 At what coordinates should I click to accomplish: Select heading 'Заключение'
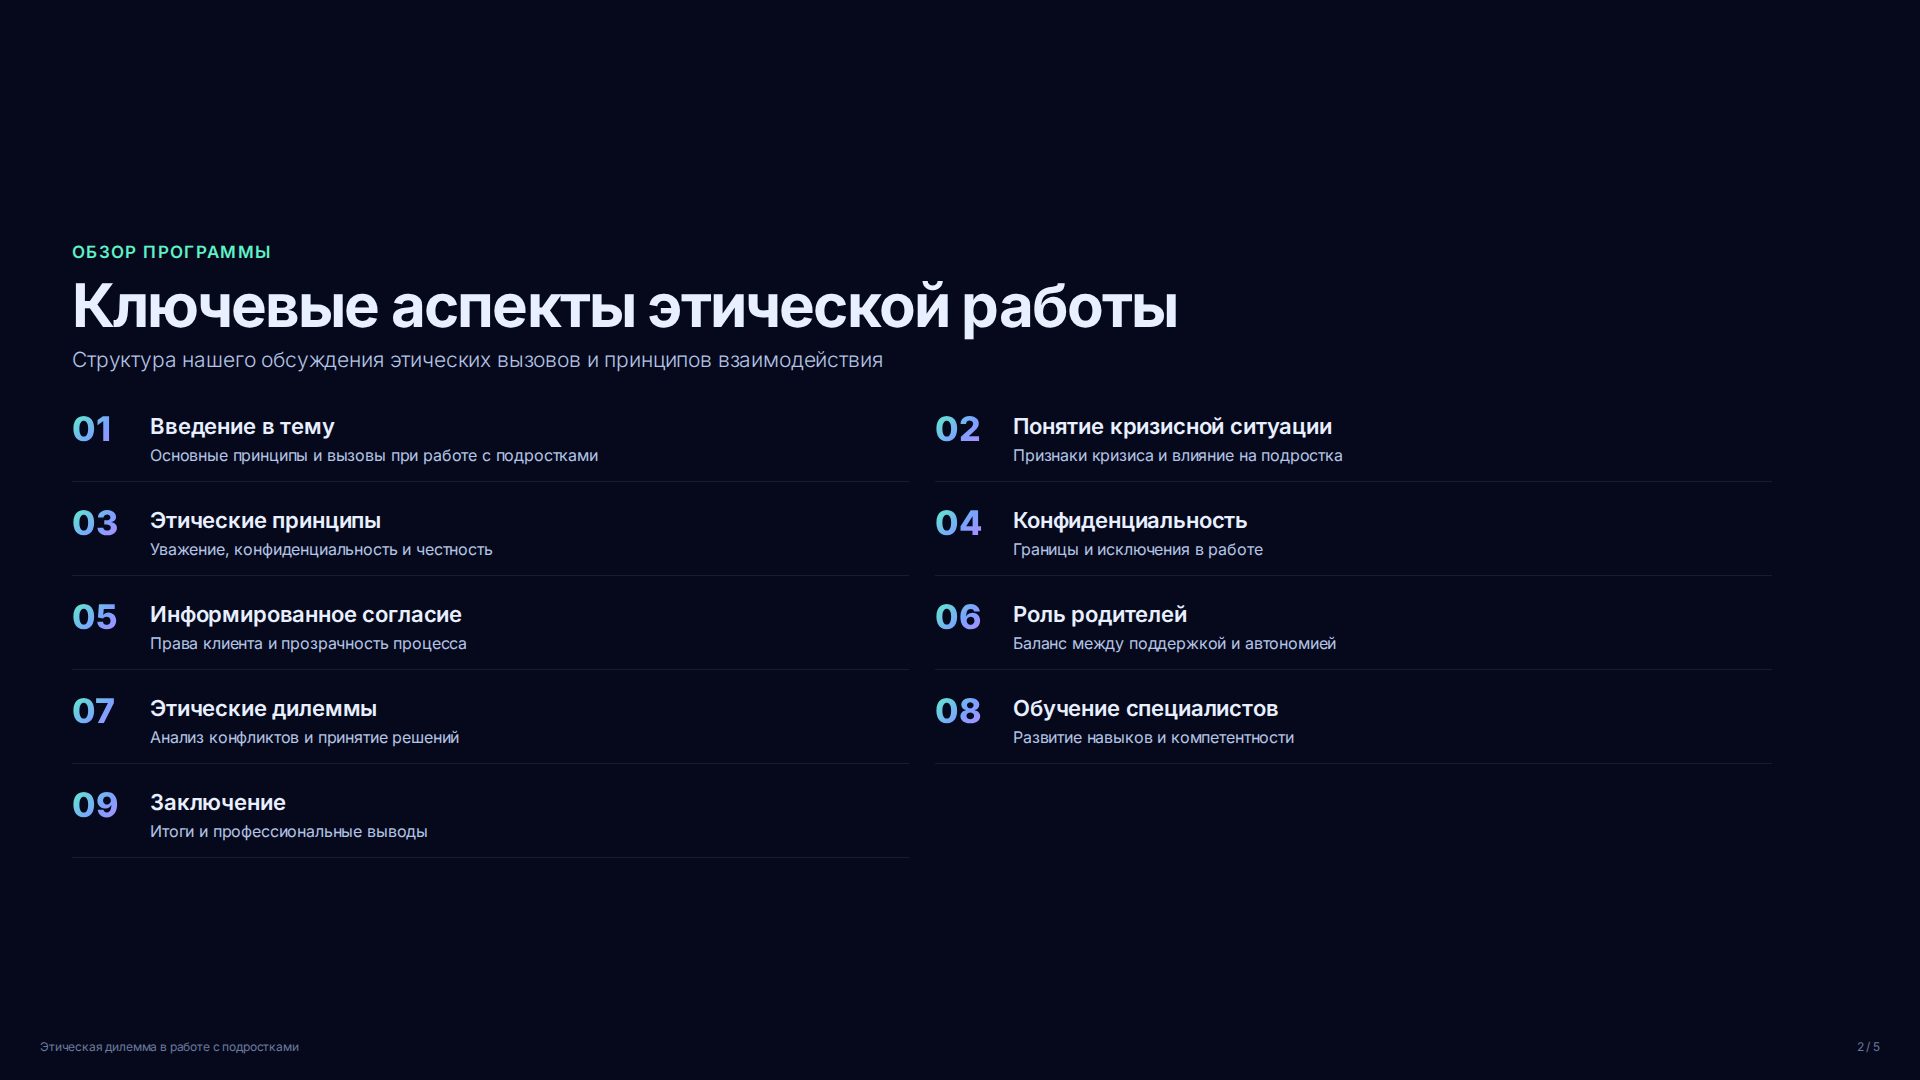218,803
